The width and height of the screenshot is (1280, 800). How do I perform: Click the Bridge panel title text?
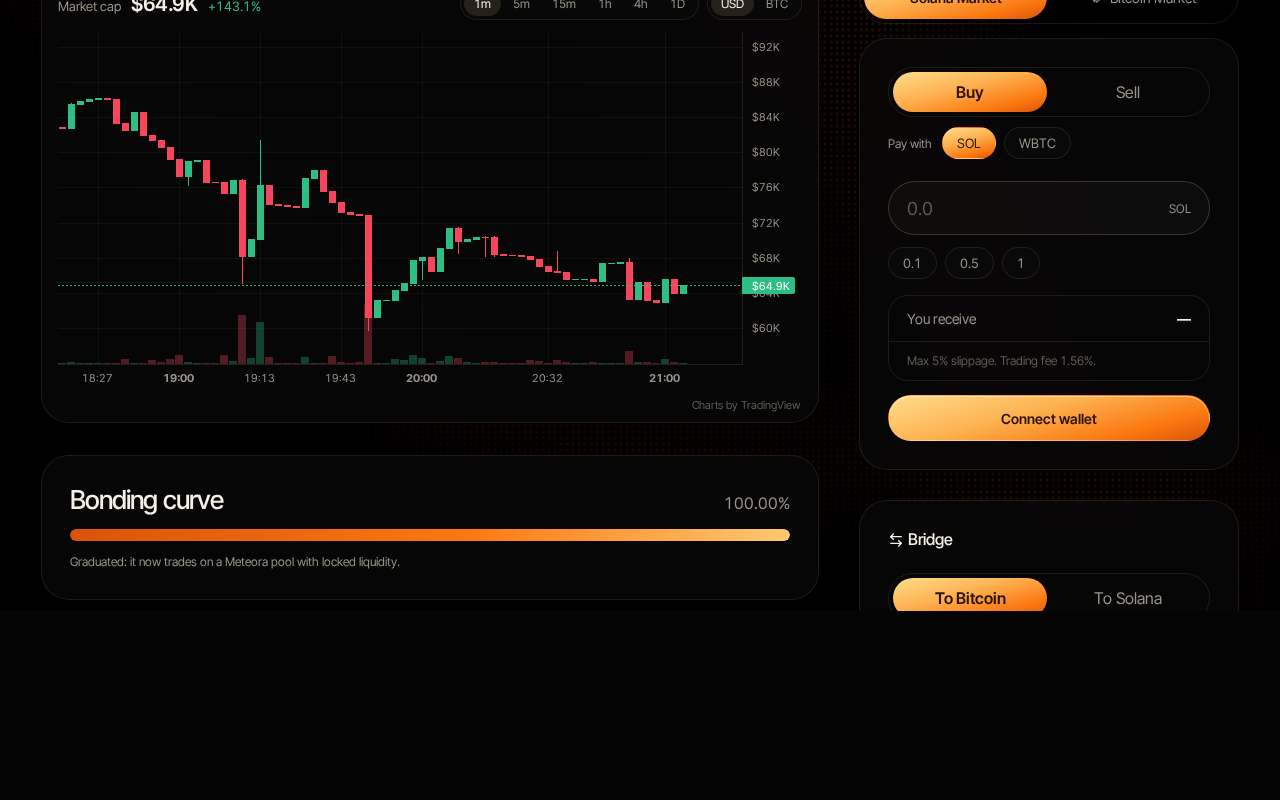click(x=930, y=540)
